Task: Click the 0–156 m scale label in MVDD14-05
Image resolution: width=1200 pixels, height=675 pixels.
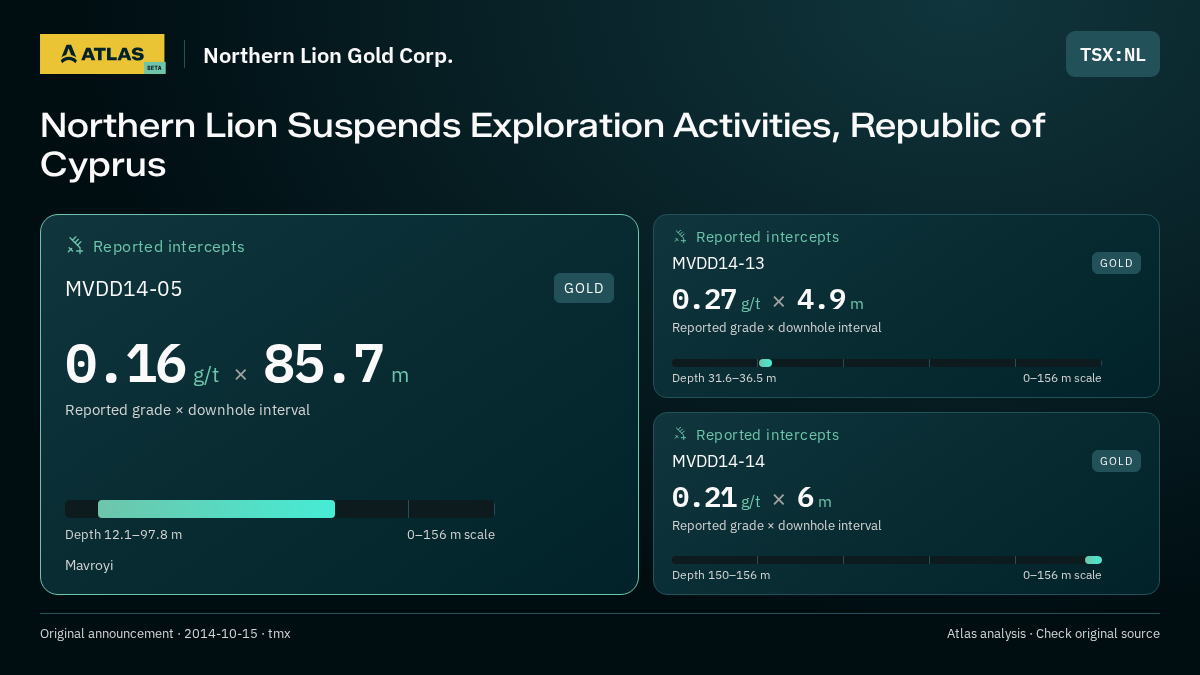Action: (451, 535)
